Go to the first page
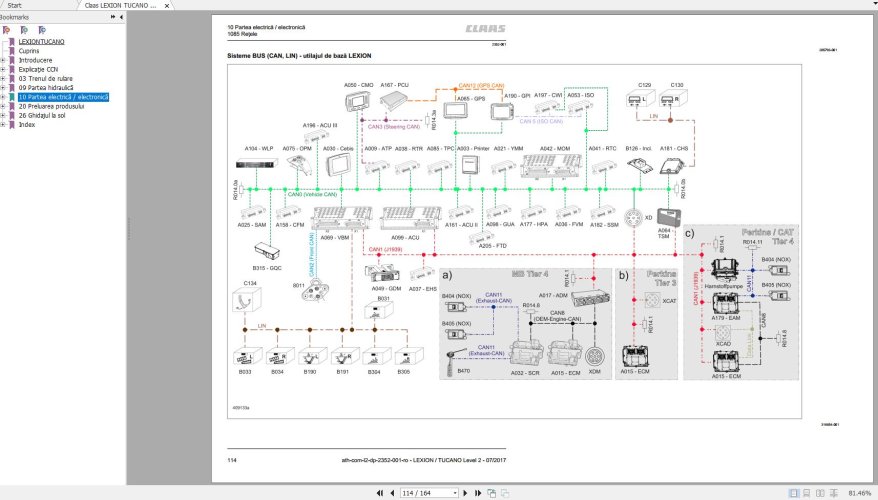 tap(380, 493)
